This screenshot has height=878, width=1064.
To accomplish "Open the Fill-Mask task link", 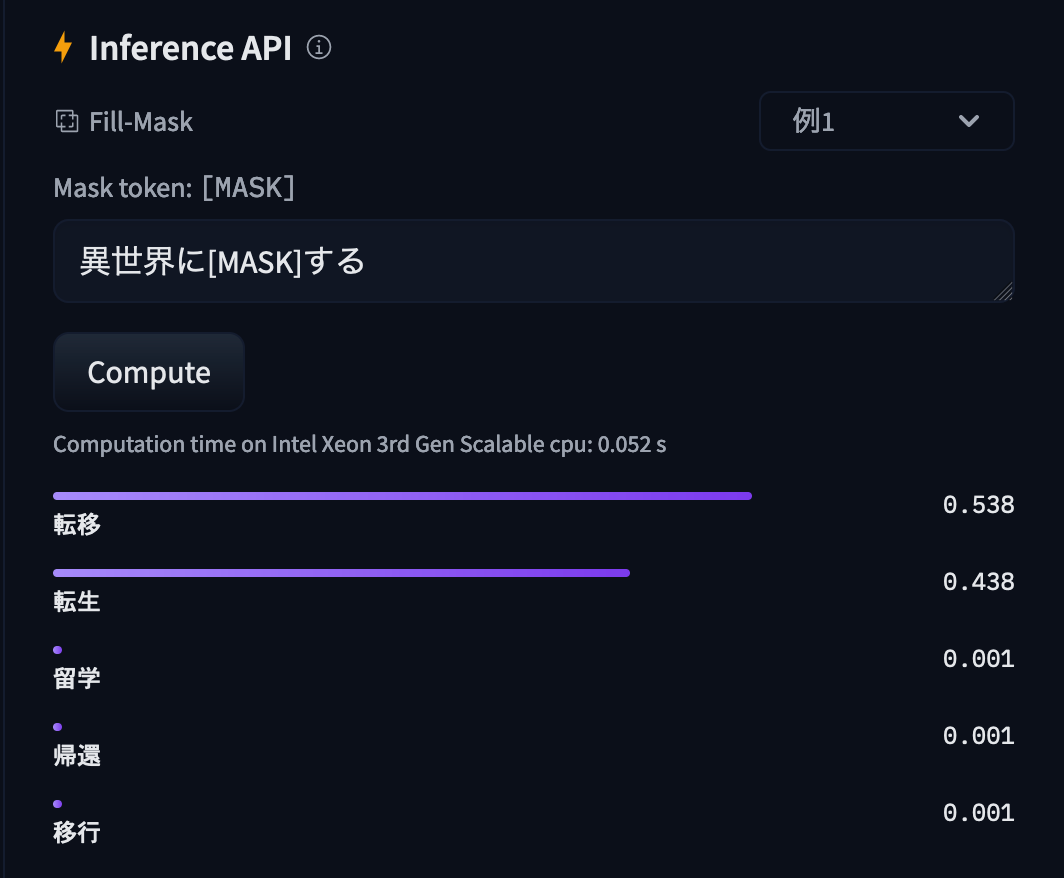I will 140,122.
